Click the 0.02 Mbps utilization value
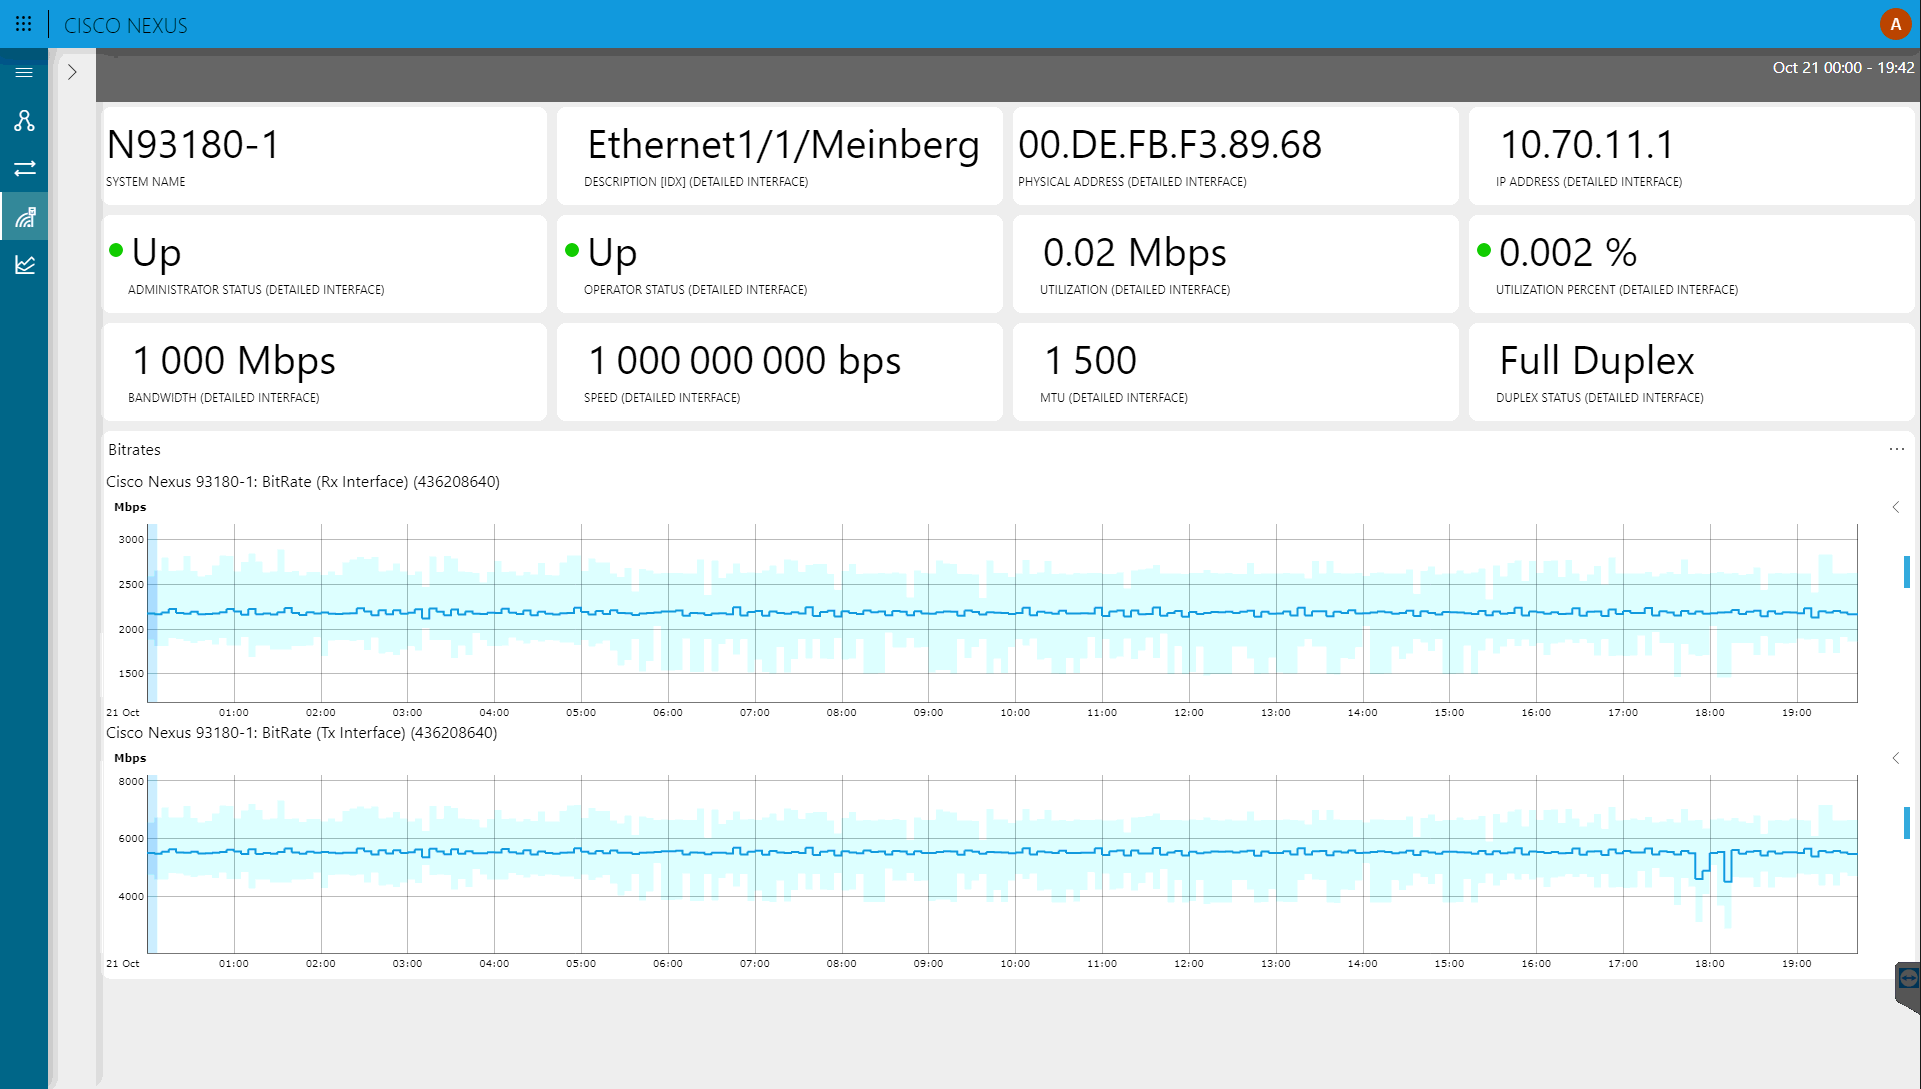Image resolution: width=1921 pixels, height=1089 pixels. [x=1134, y=253]
